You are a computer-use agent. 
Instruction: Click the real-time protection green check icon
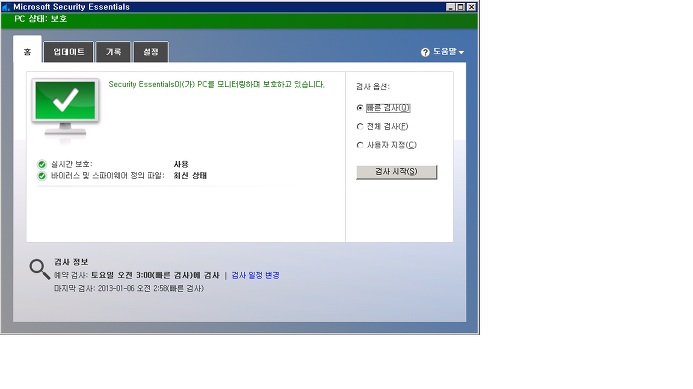pos(42,164)
